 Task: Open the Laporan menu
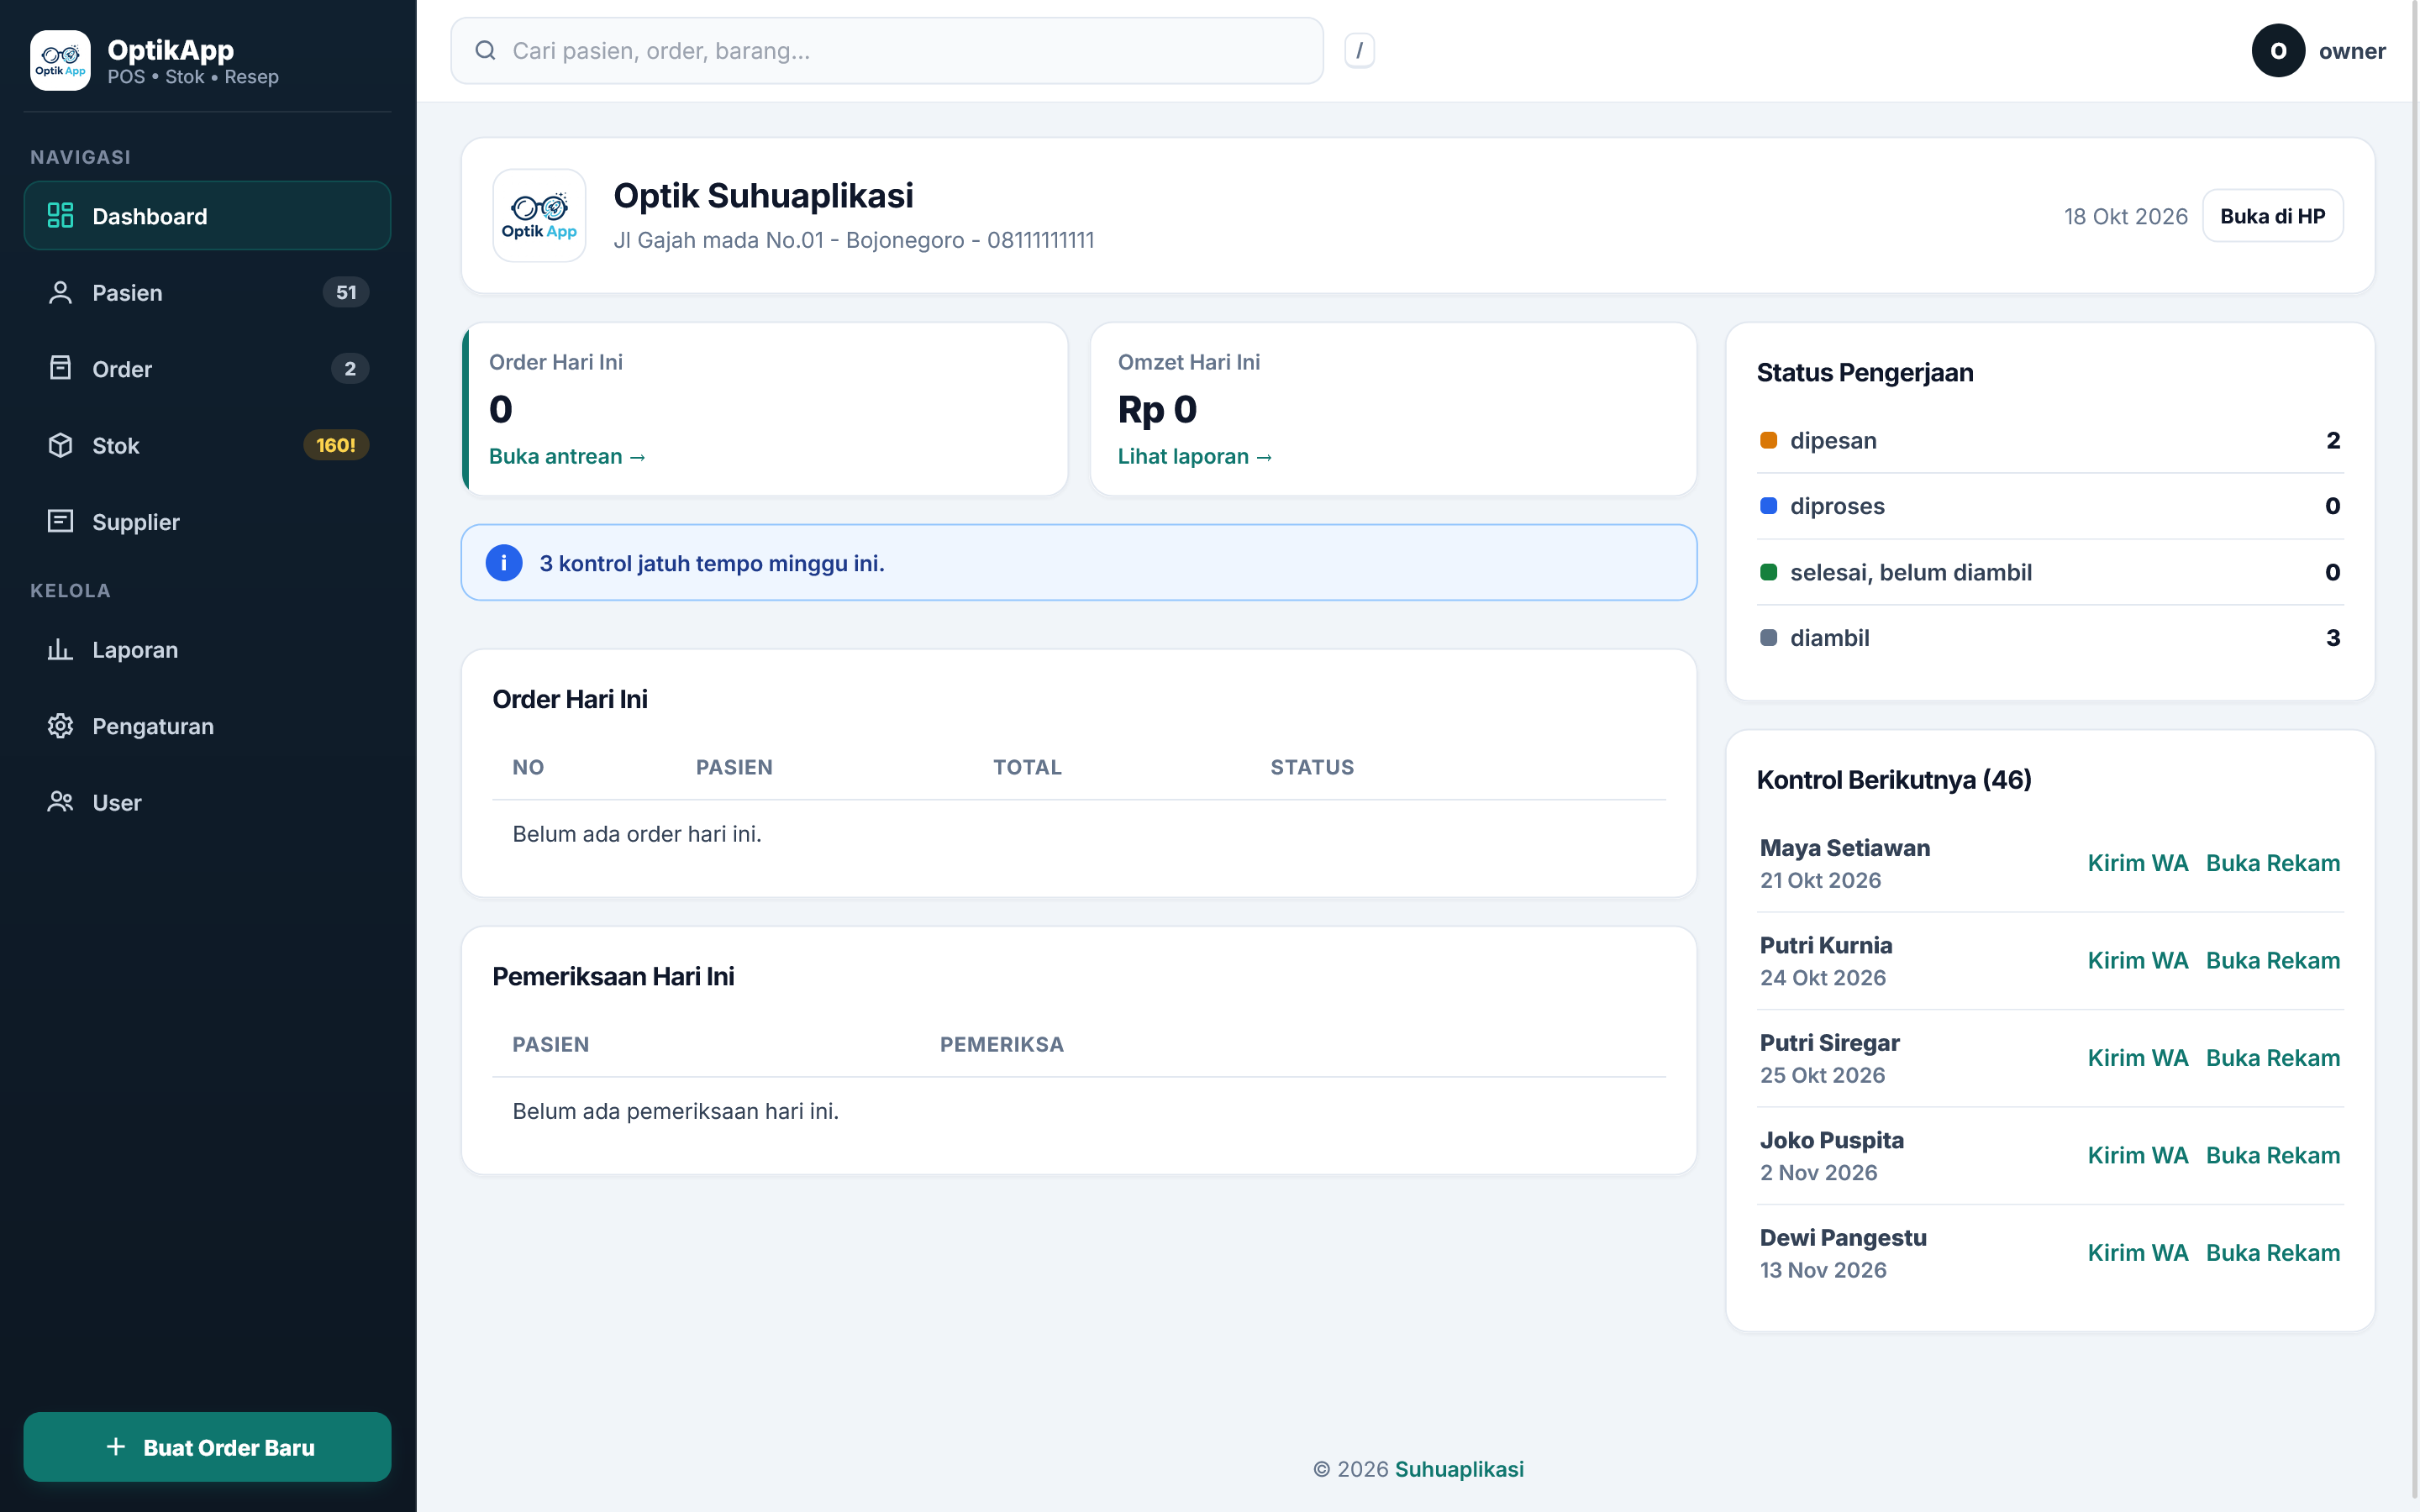tap(207, 649)
